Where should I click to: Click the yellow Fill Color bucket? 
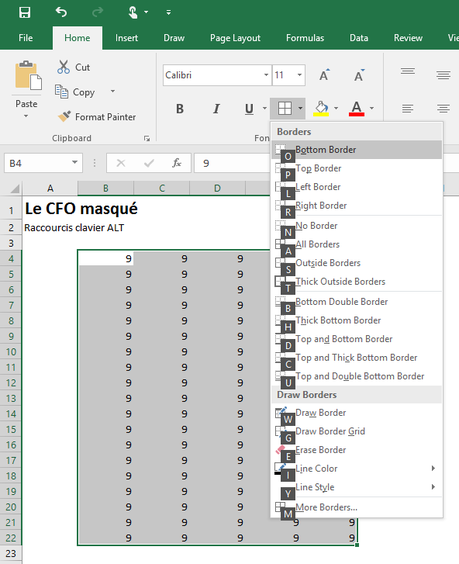click(x=321, y=108)
